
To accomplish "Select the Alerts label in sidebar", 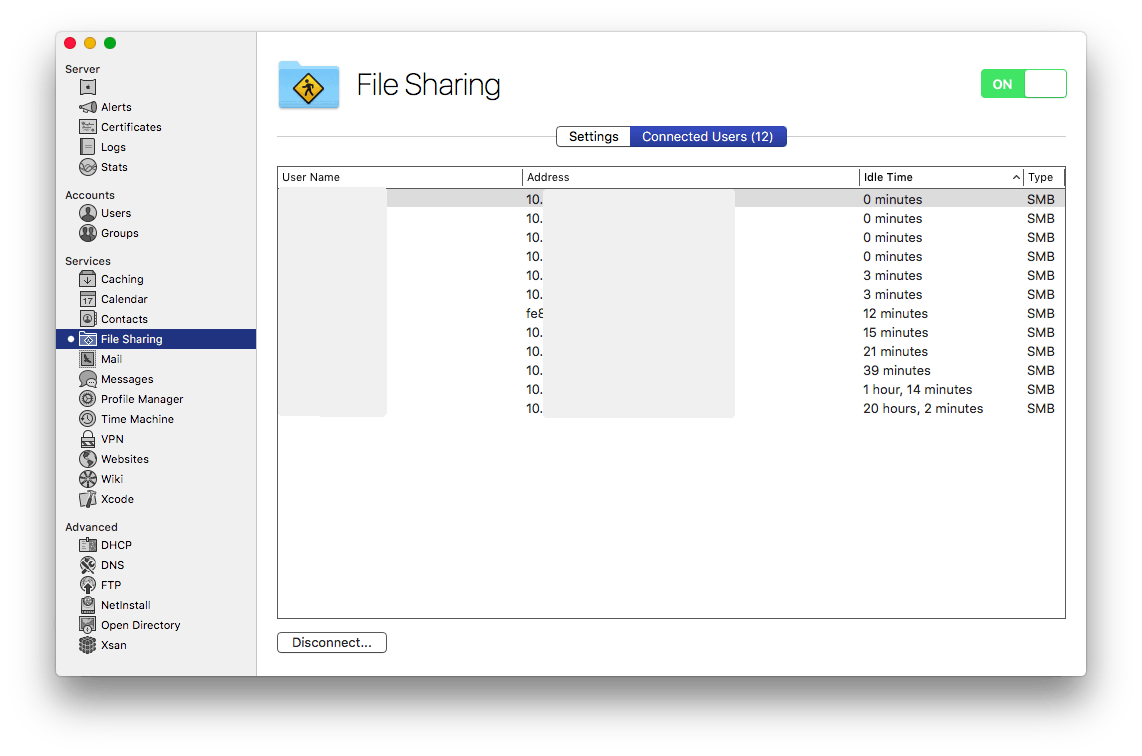I will point(117,107).
